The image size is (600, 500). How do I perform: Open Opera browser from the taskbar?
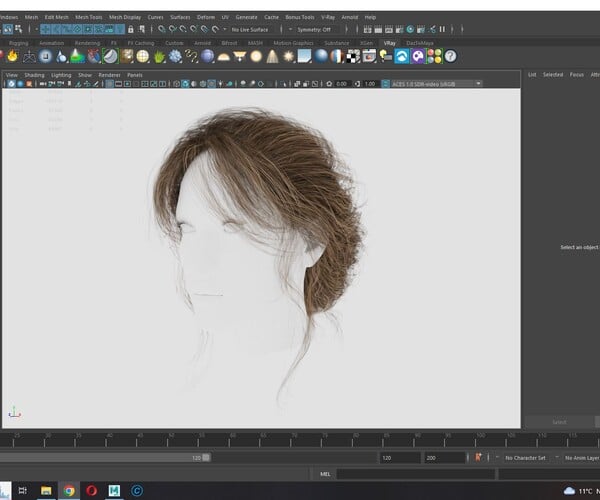(x=92, y=490)
